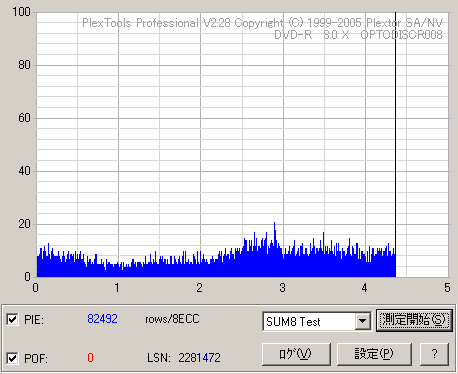Open help with the ? button

pos(434,354)
